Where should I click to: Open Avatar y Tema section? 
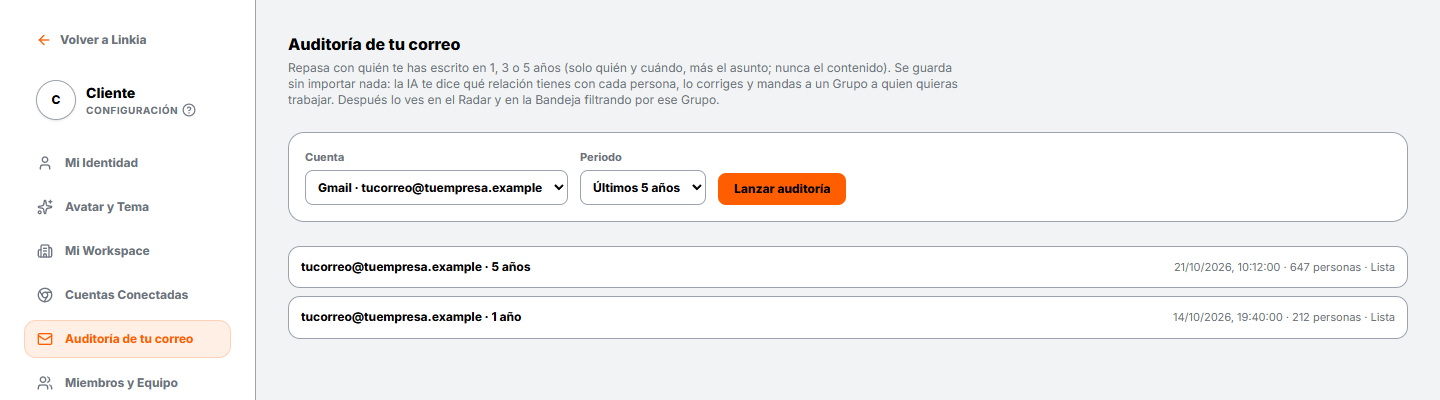(128, 207)
